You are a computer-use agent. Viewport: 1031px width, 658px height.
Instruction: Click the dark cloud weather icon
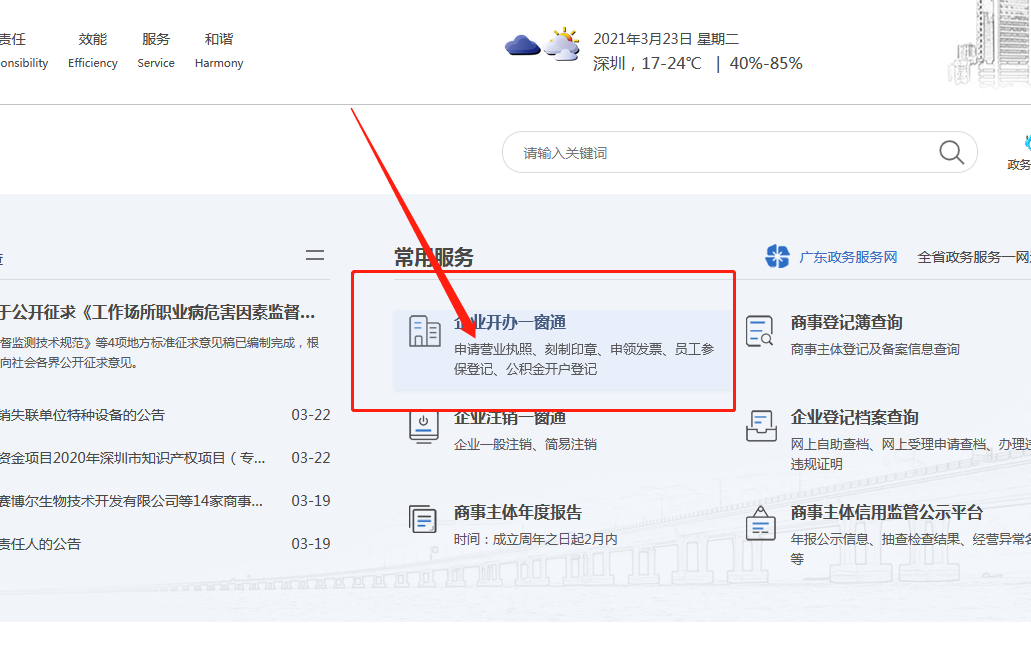(522, 44)
